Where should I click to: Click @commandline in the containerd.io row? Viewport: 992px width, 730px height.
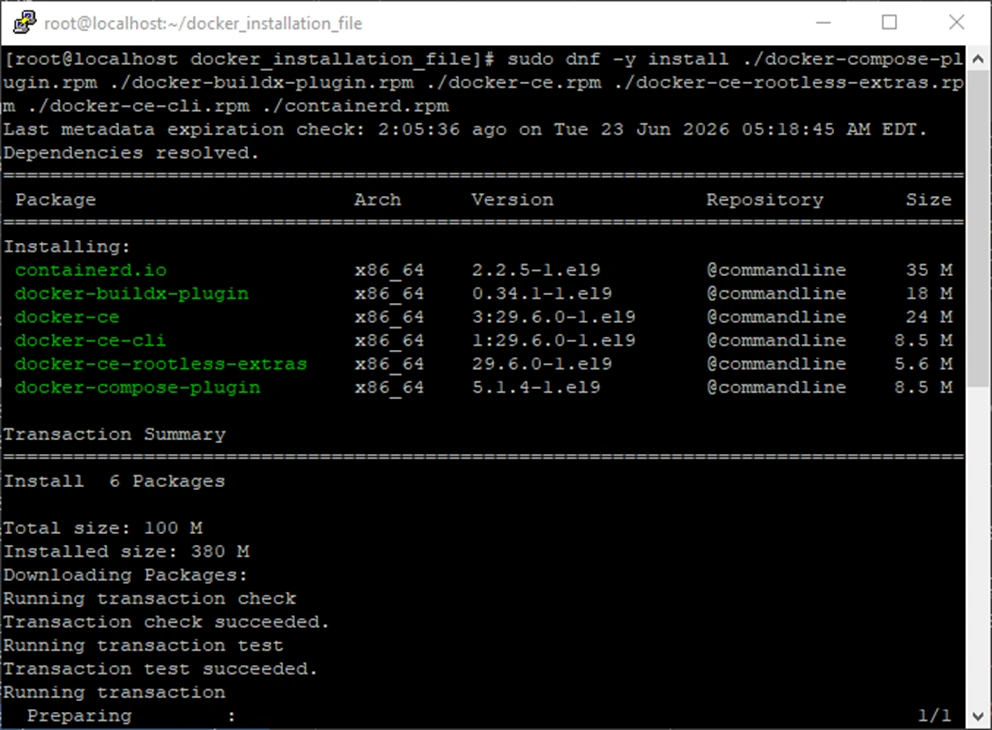tap(776, 270)
